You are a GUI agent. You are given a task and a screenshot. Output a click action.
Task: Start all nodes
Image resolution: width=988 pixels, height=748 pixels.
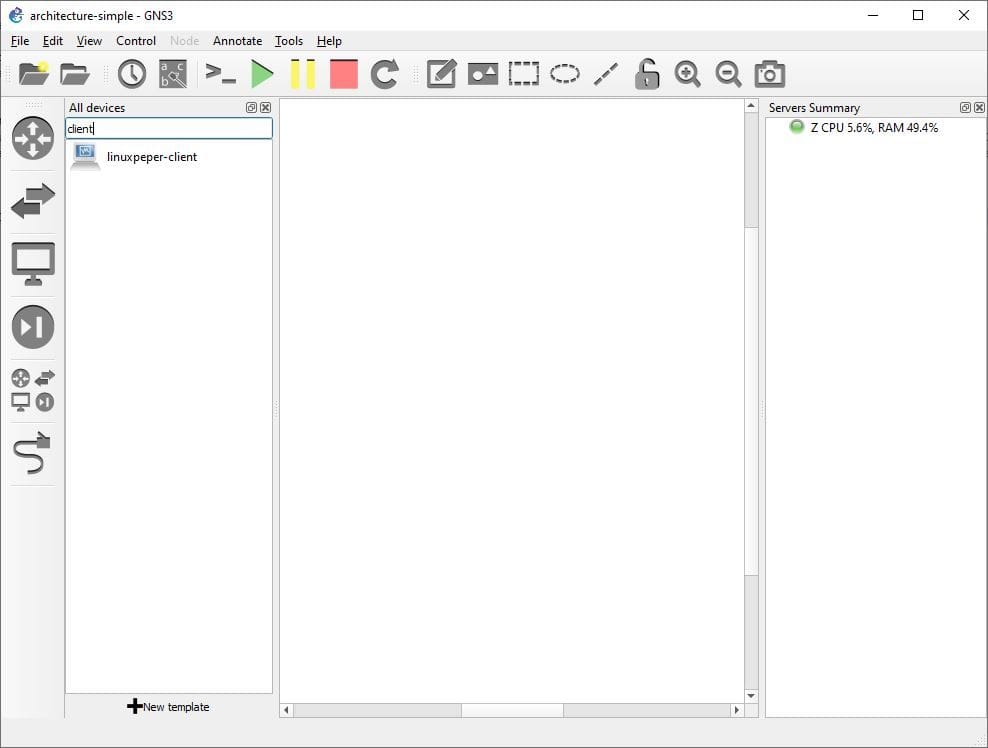click(x=262, y=73)
